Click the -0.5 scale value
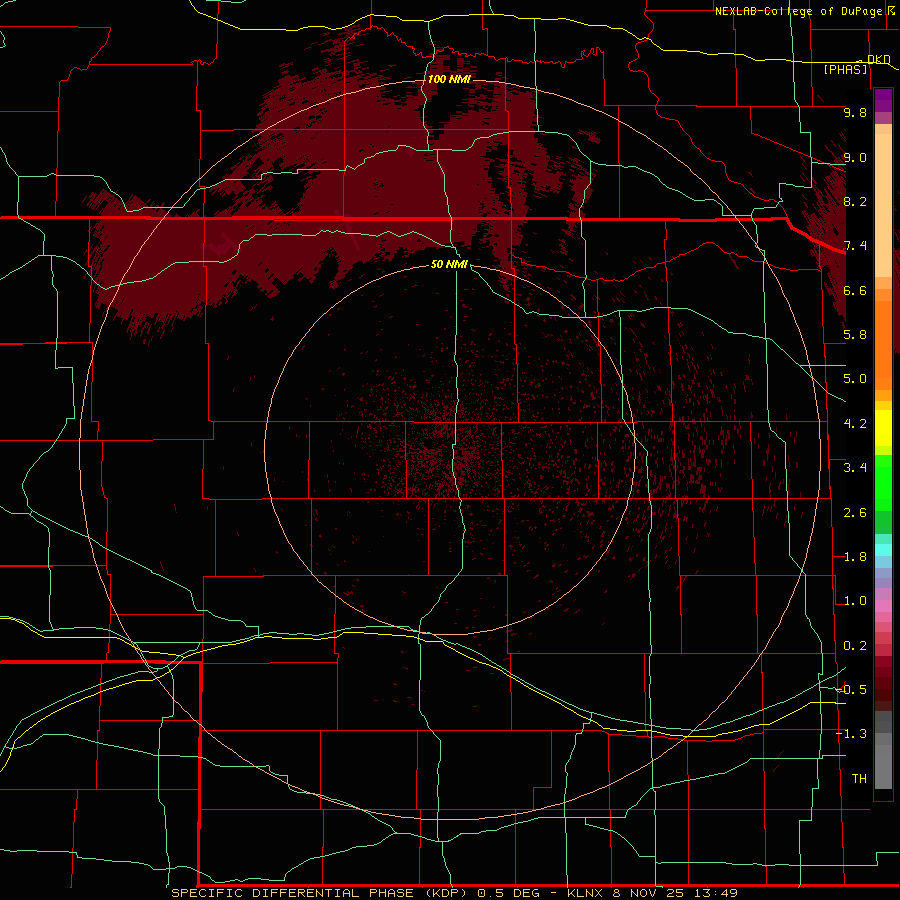The height and width of the screenshot is (900, 900). click(x=851, y=690)
